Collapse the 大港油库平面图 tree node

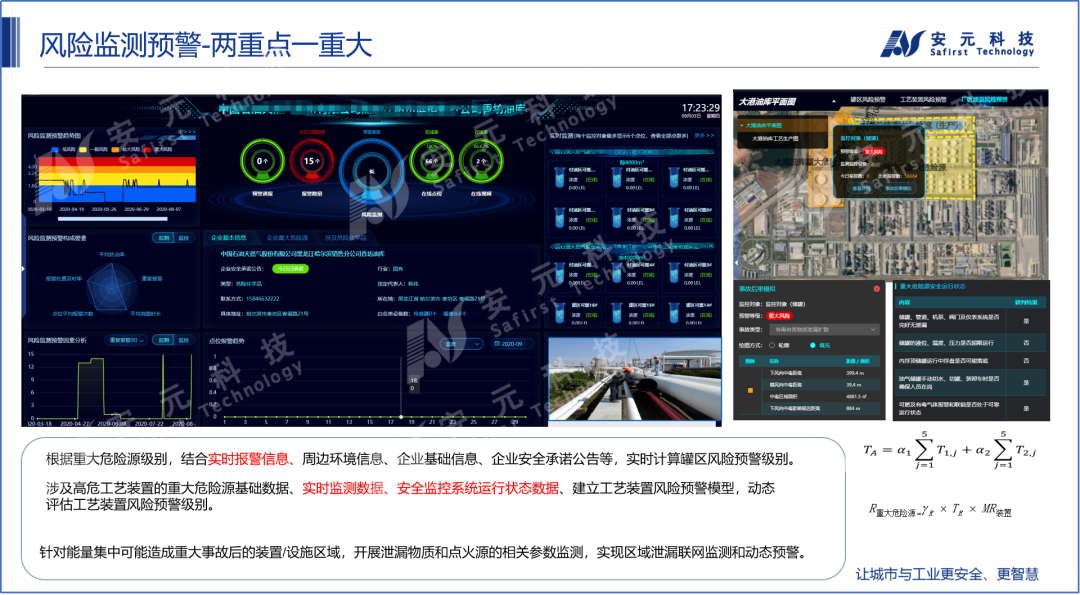[741, 126]
